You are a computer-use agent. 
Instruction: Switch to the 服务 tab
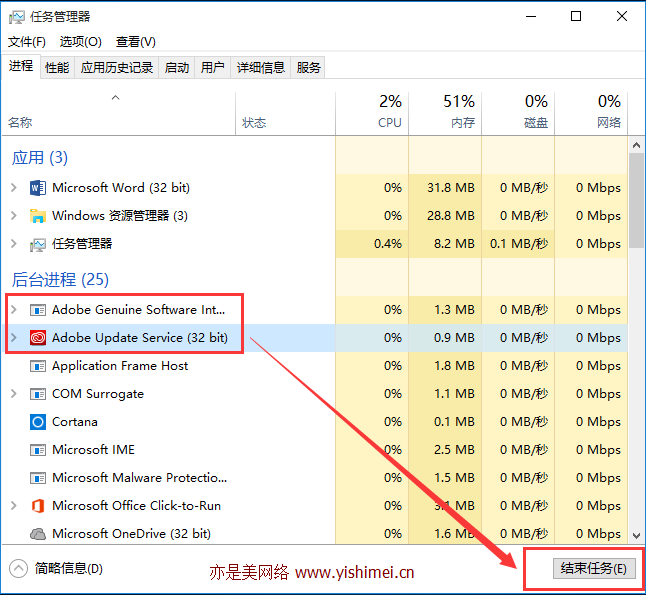click(x=308, y=67)
